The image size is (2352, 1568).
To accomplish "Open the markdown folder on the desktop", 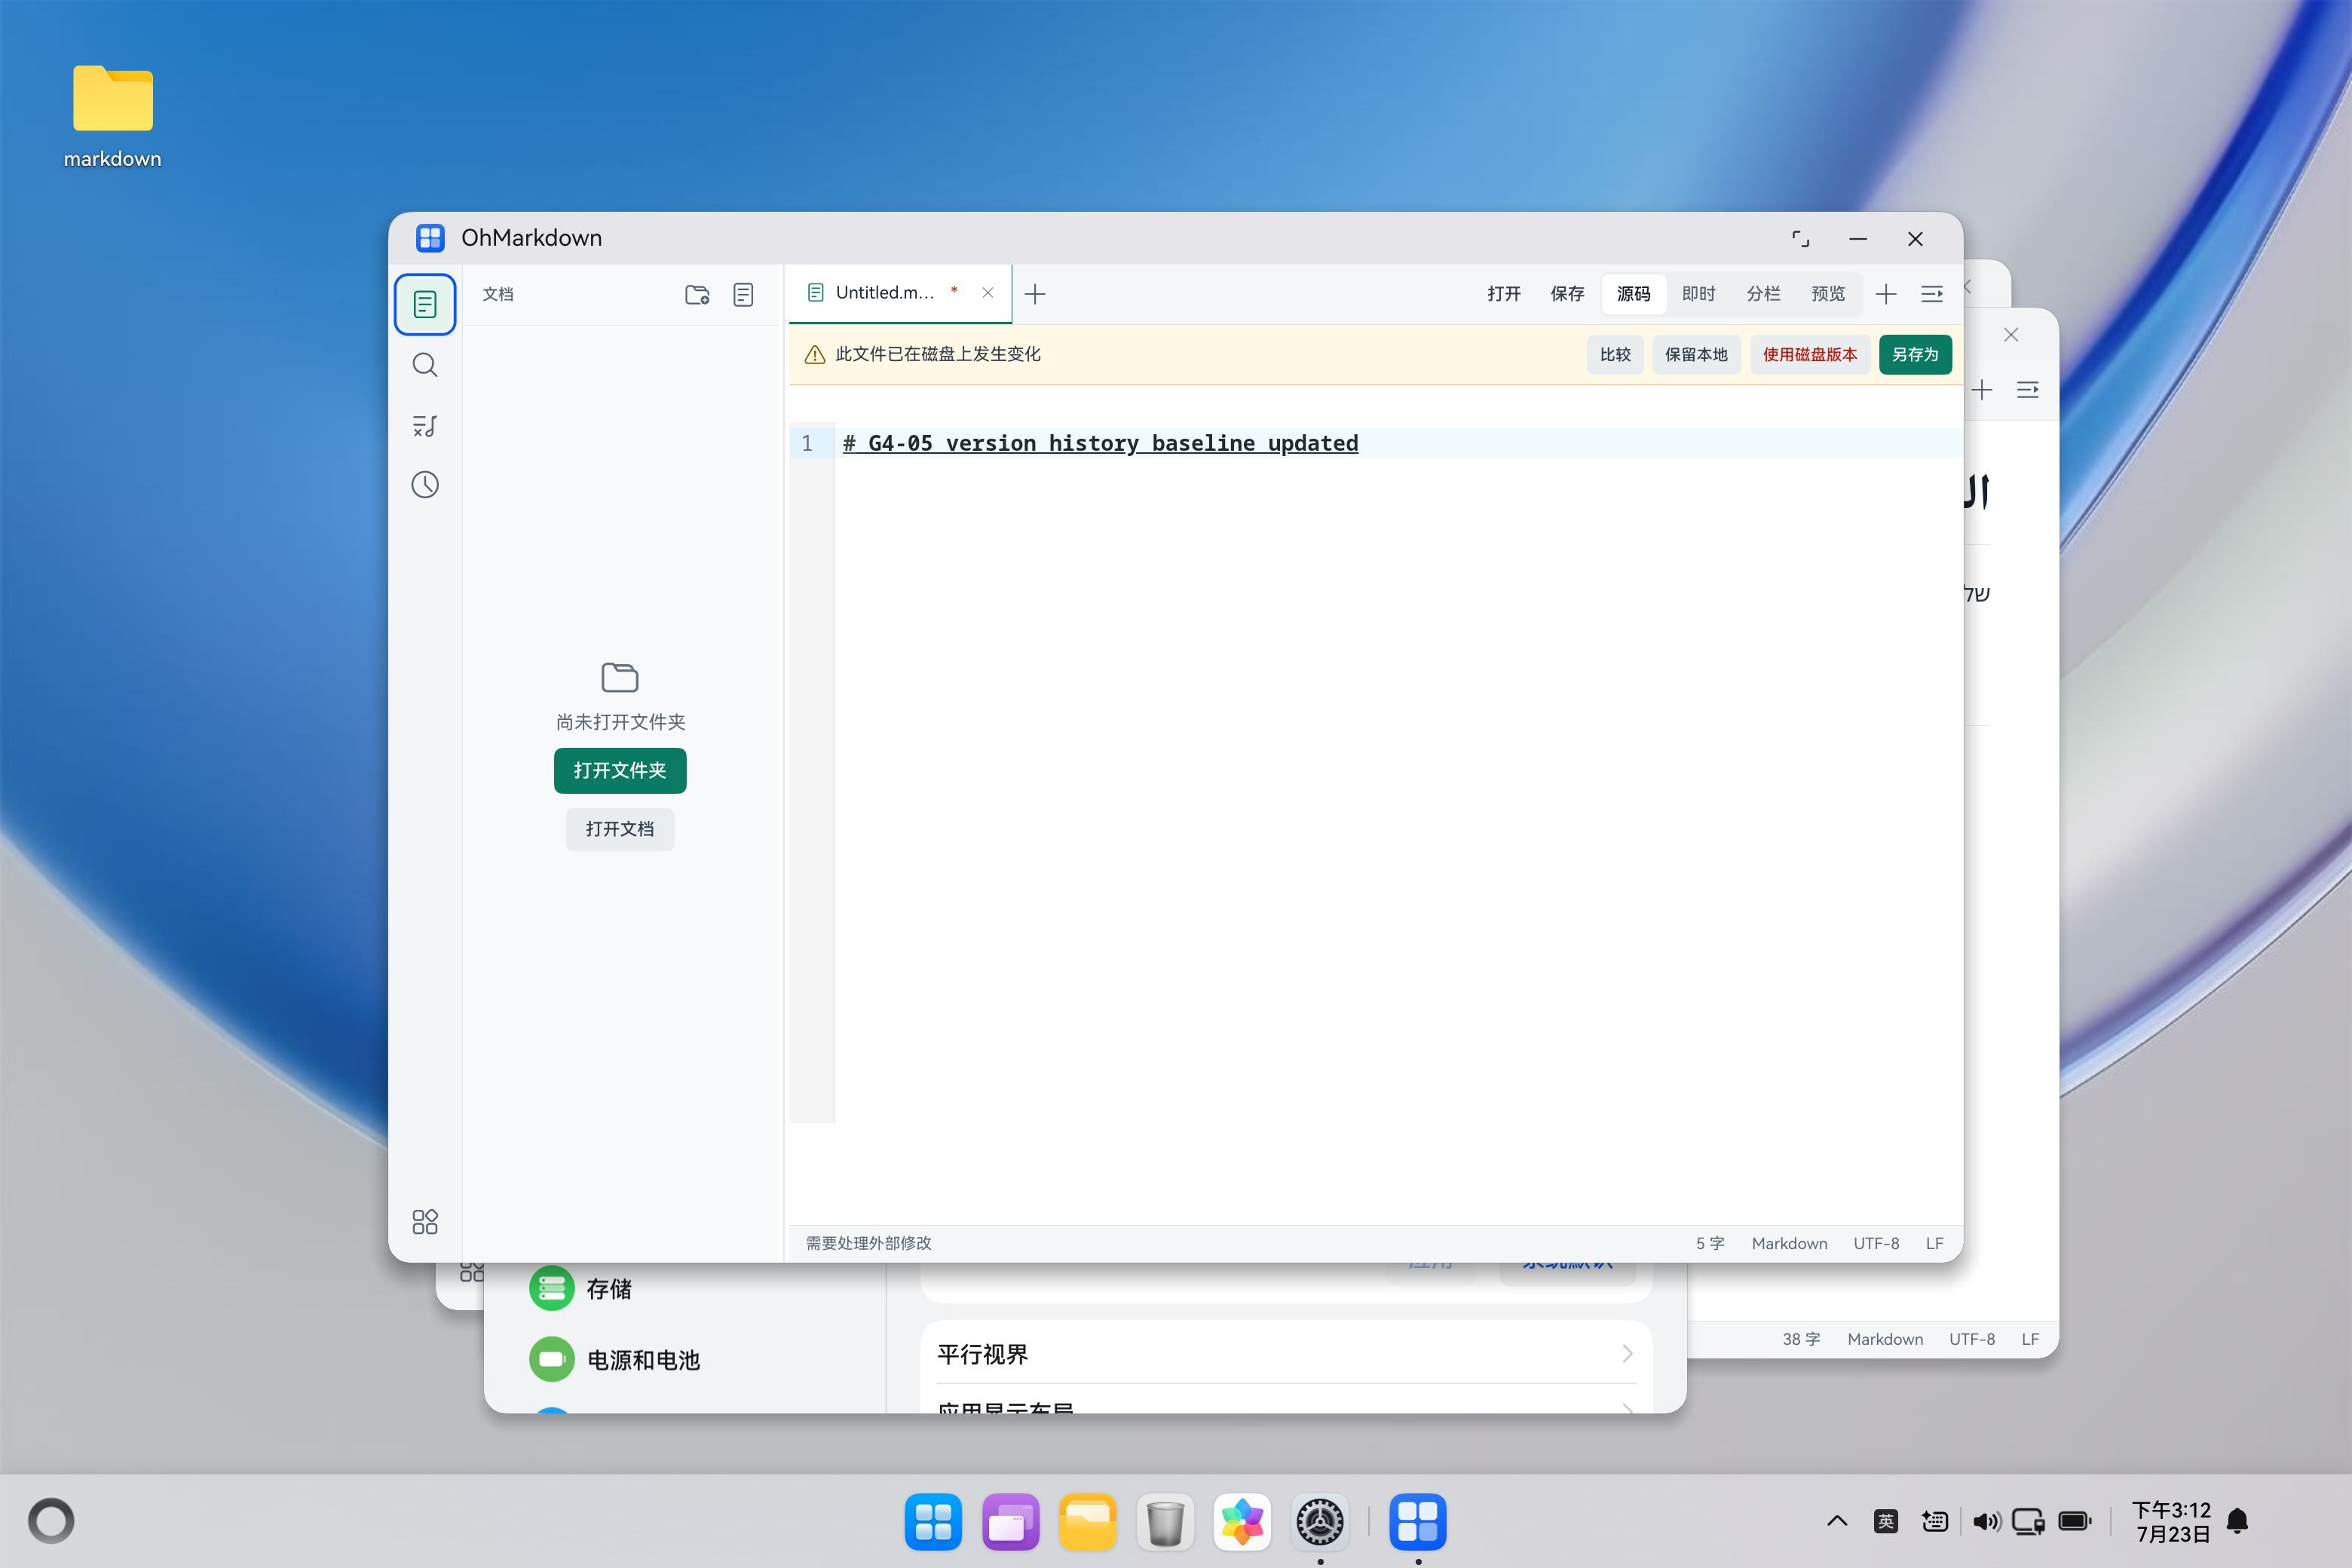I will click(x=113, y=116).
